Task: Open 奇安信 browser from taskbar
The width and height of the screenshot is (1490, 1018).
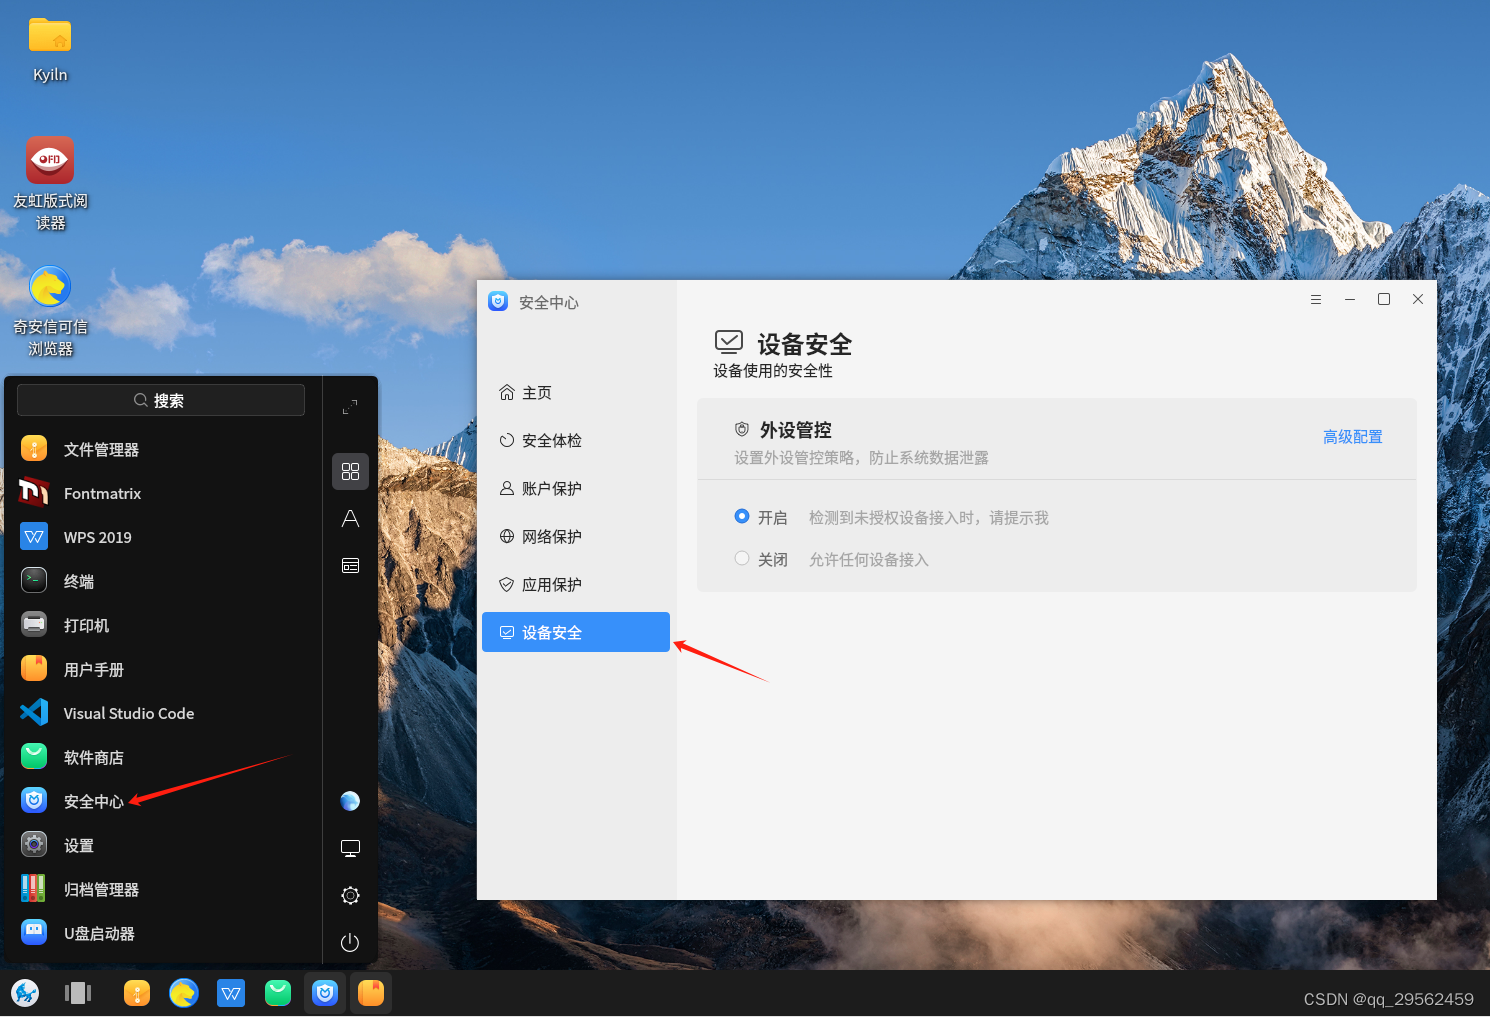Action: tap(184, 993)
